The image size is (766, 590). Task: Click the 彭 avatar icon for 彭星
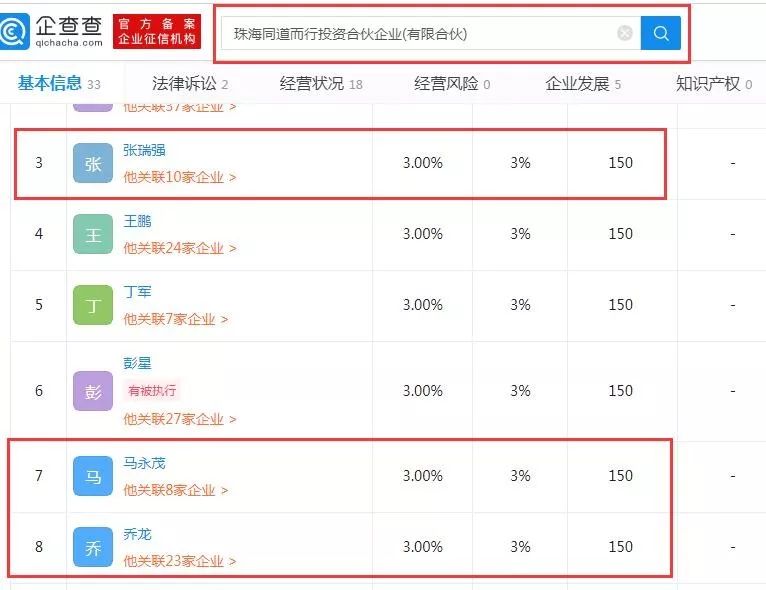[x=93, y=391]
